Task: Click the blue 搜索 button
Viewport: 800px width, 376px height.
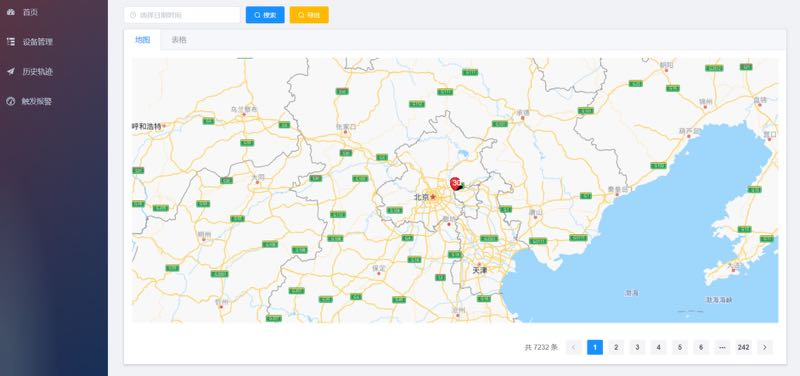Action: tap(265, 15)
